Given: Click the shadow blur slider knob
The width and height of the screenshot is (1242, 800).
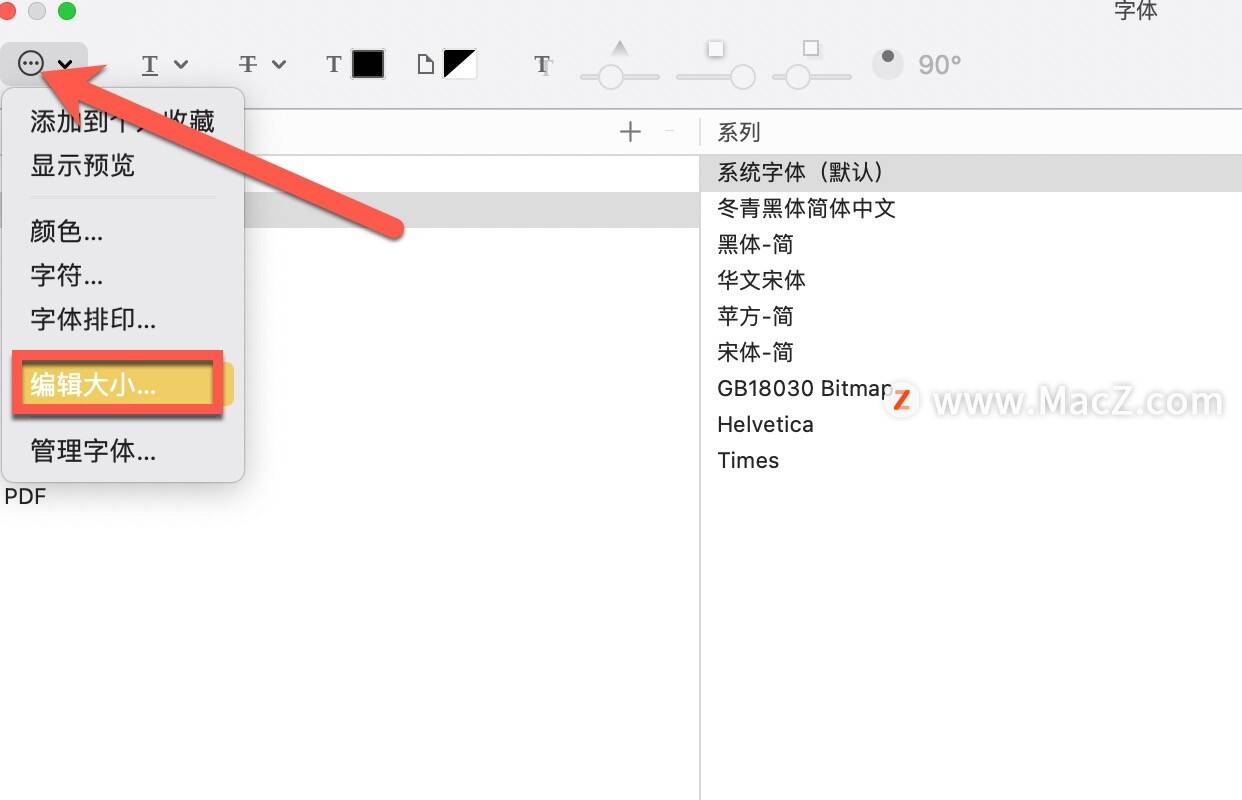Looking at the screenshot, I should [x=742, y=77].
